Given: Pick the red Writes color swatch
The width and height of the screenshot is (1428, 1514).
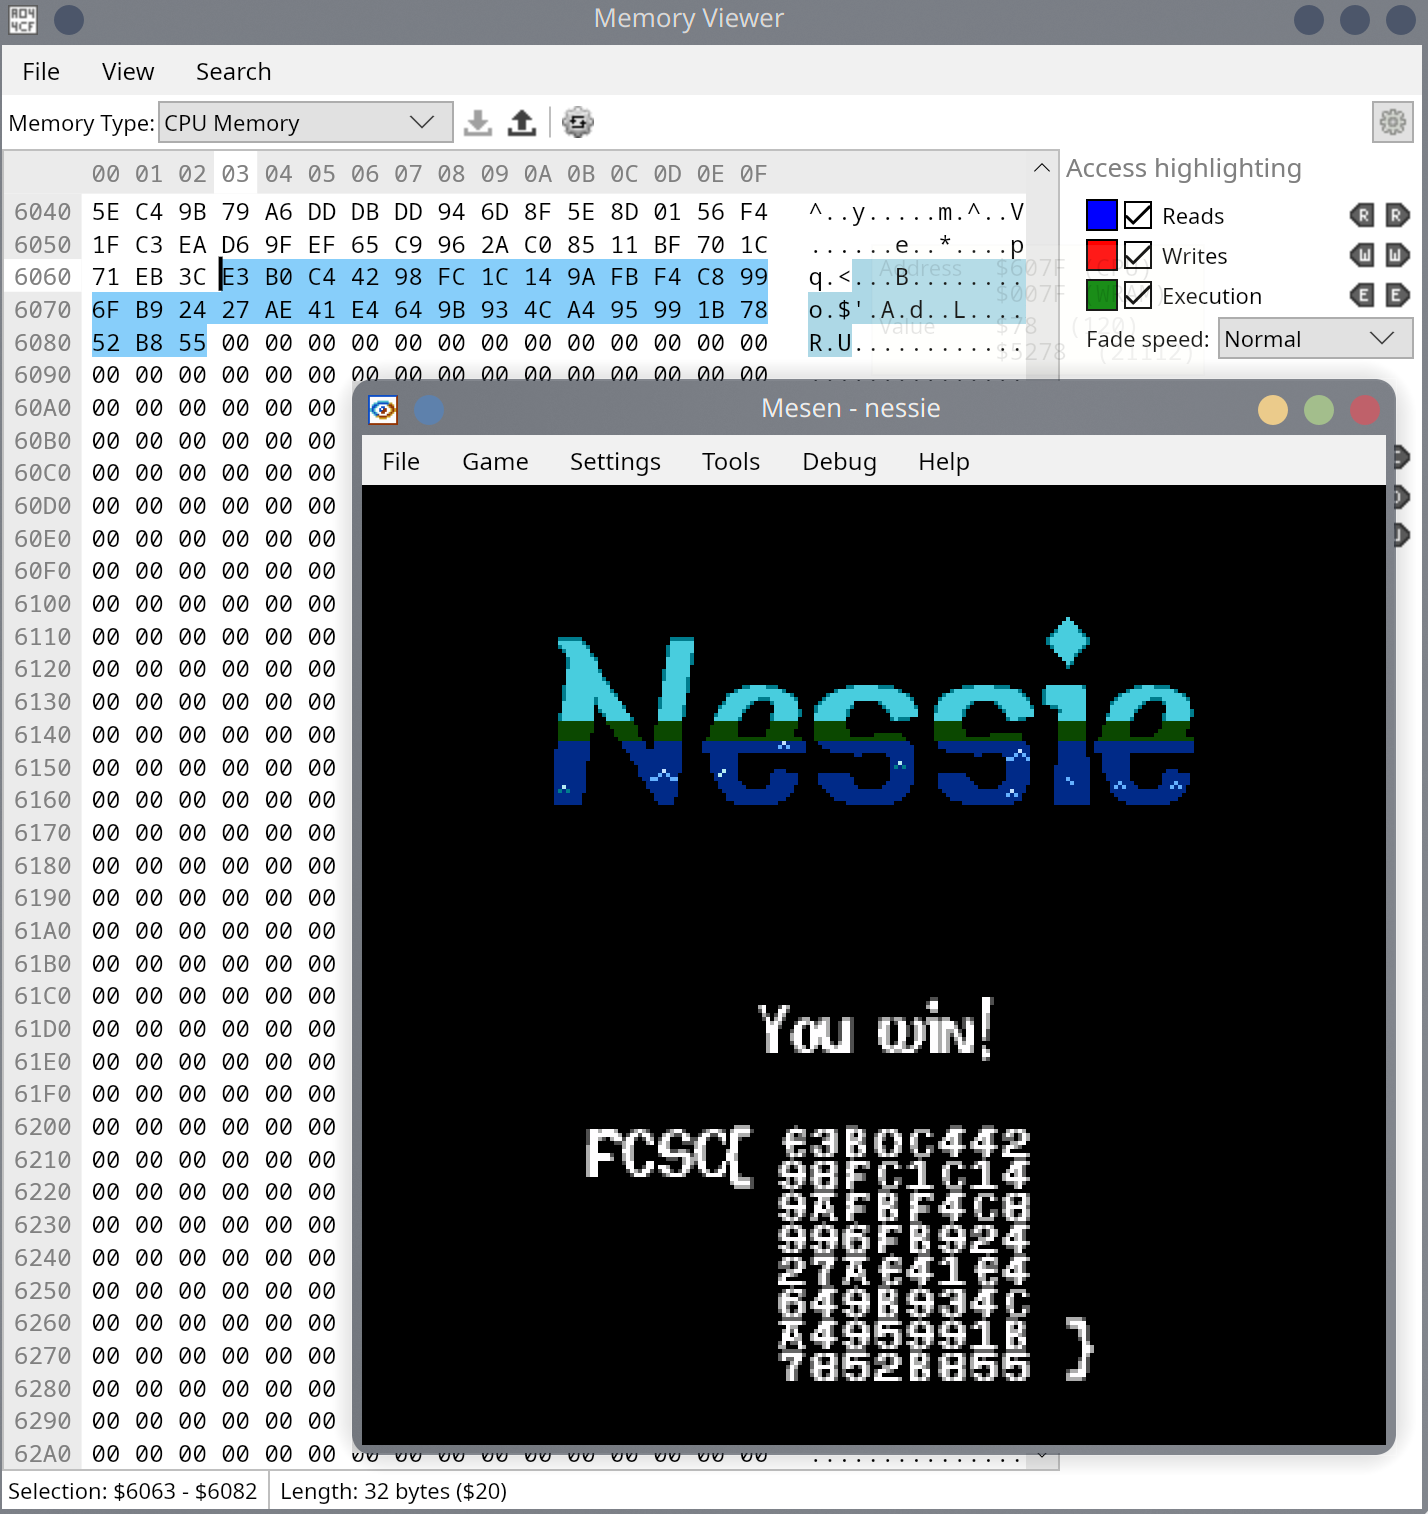Looking at the screenshot, I should point(1101,255).
